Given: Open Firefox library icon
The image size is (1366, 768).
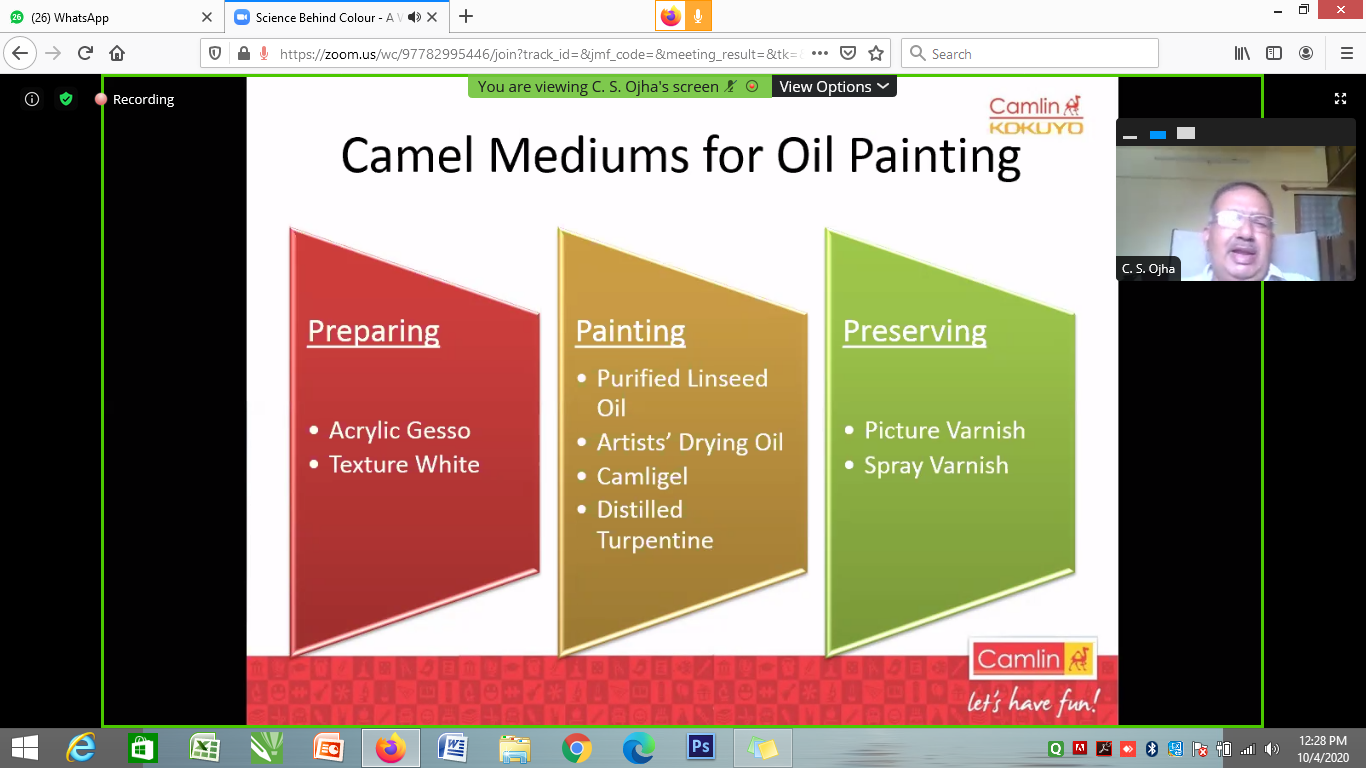Looking at the screenshot, I should point(1242,54).
